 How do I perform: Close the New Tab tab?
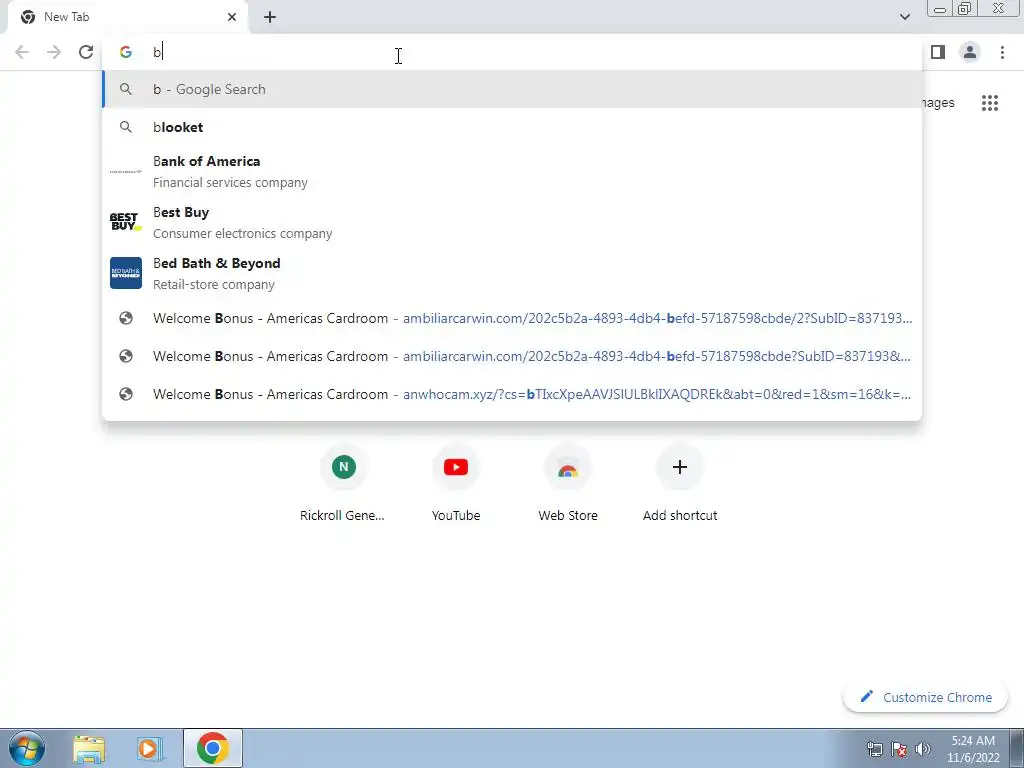pos(232,17)
